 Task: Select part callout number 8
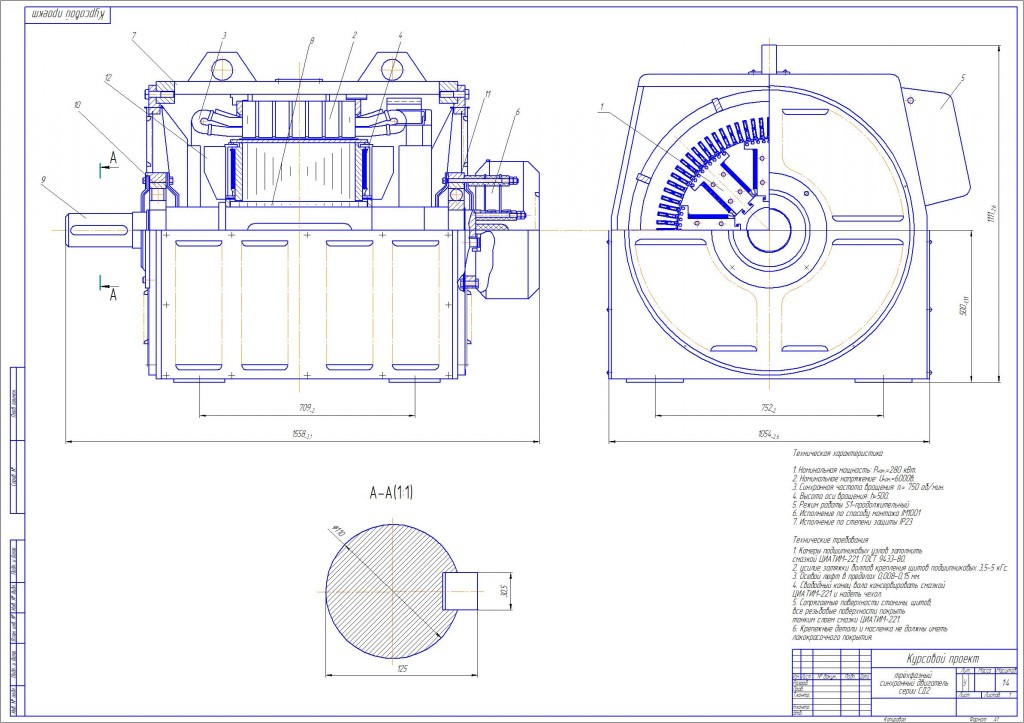tap(312, 40)
